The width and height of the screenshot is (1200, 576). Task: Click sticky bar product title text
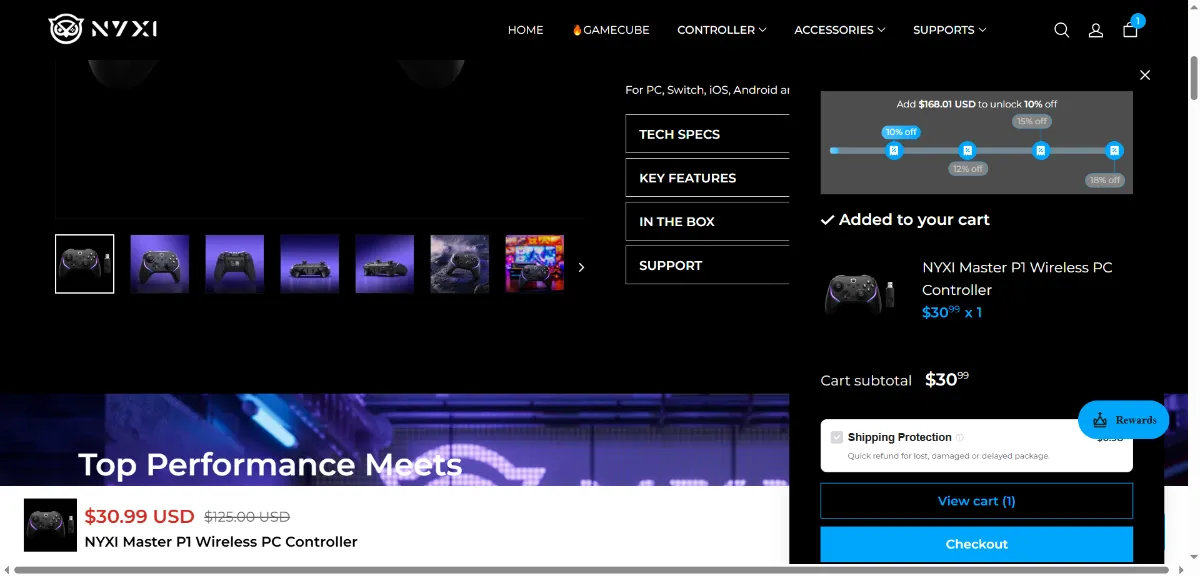coord(221,542)
